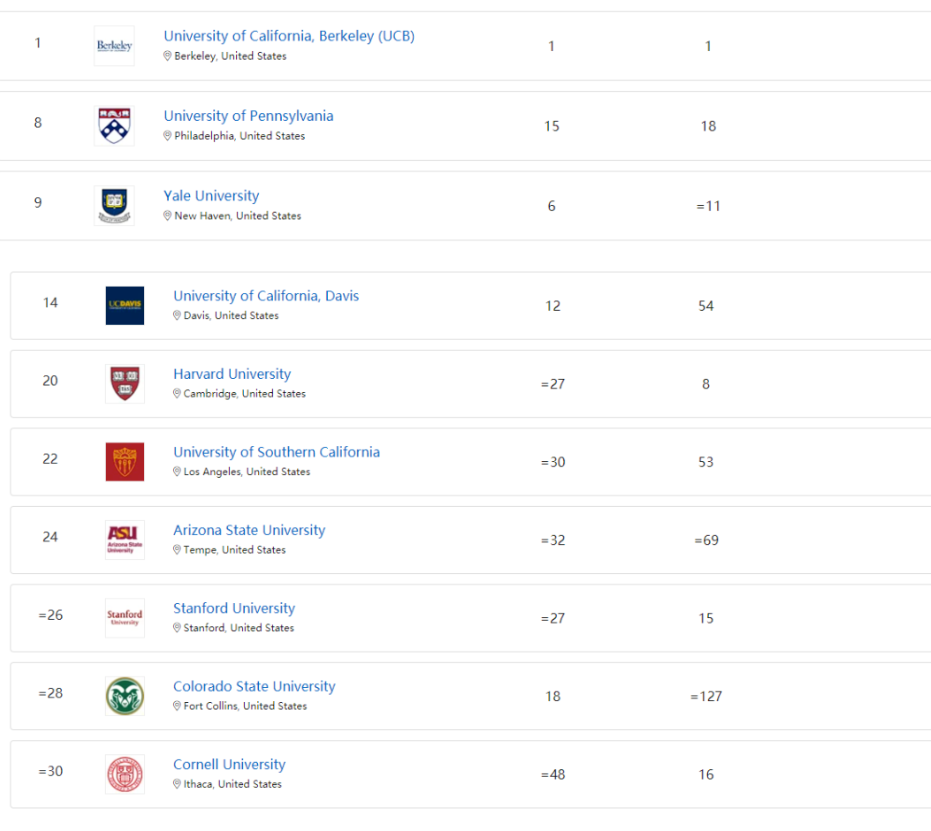The width and height of the screenshot is (931, 831).
Task: Click the Cornell University seal logo
Action: [125, 774]
